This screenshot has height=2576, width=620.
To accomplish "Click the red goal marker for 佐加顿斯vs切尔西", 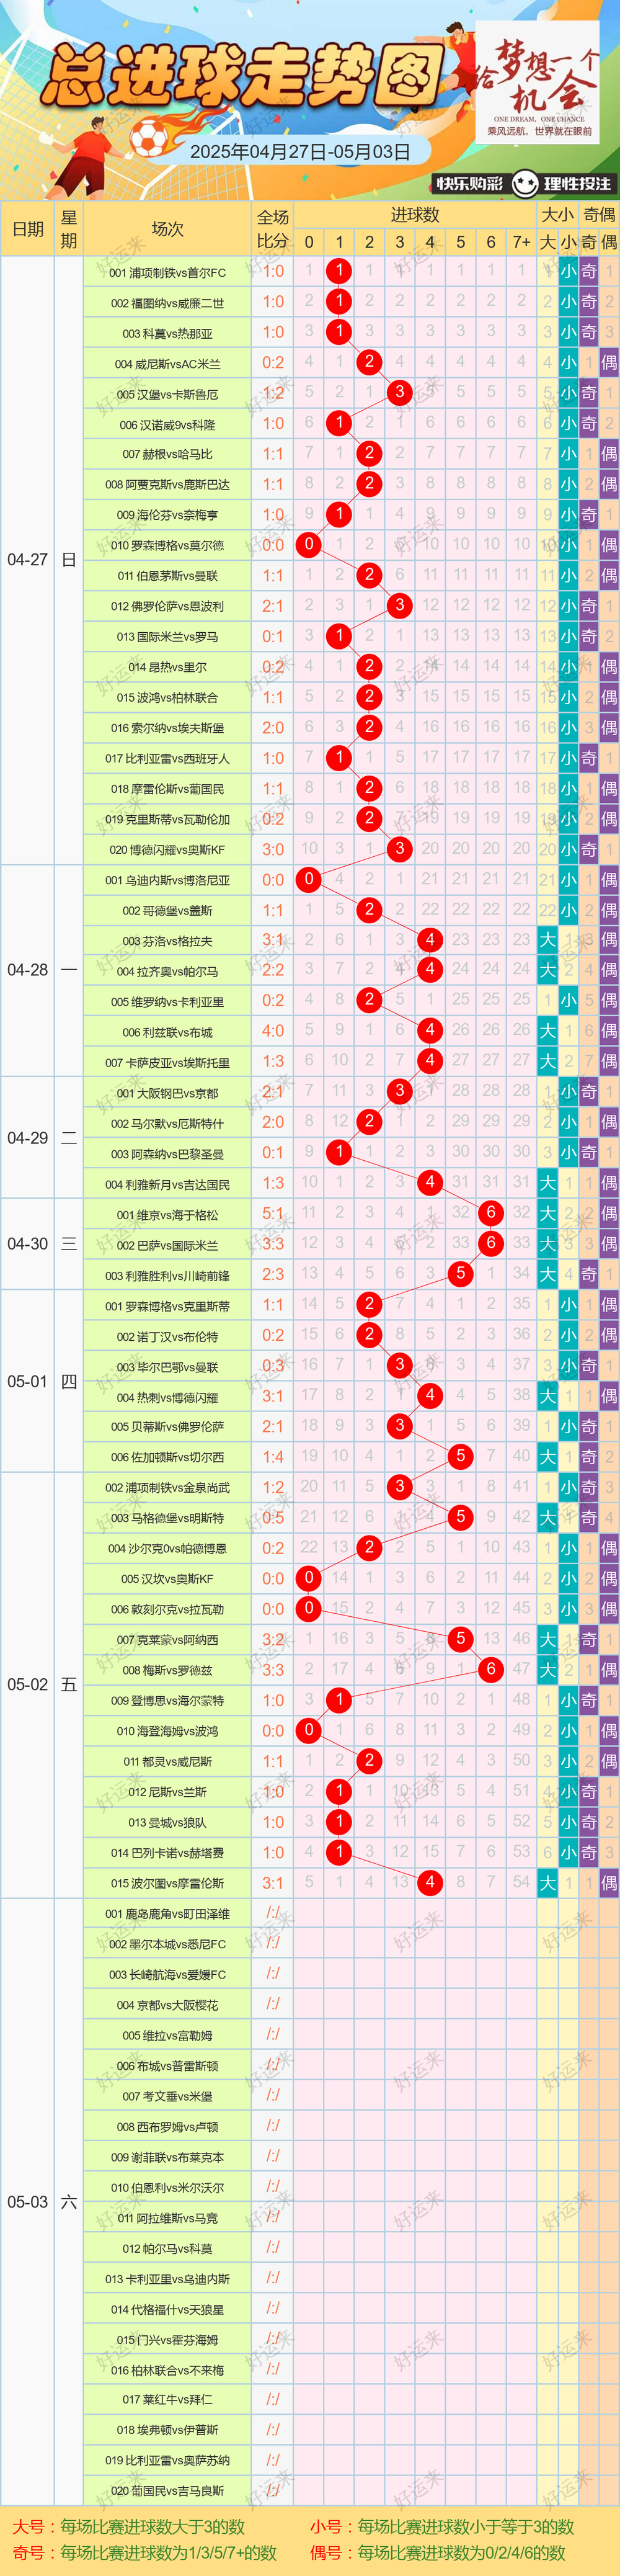I will (x=460, y=1456).
